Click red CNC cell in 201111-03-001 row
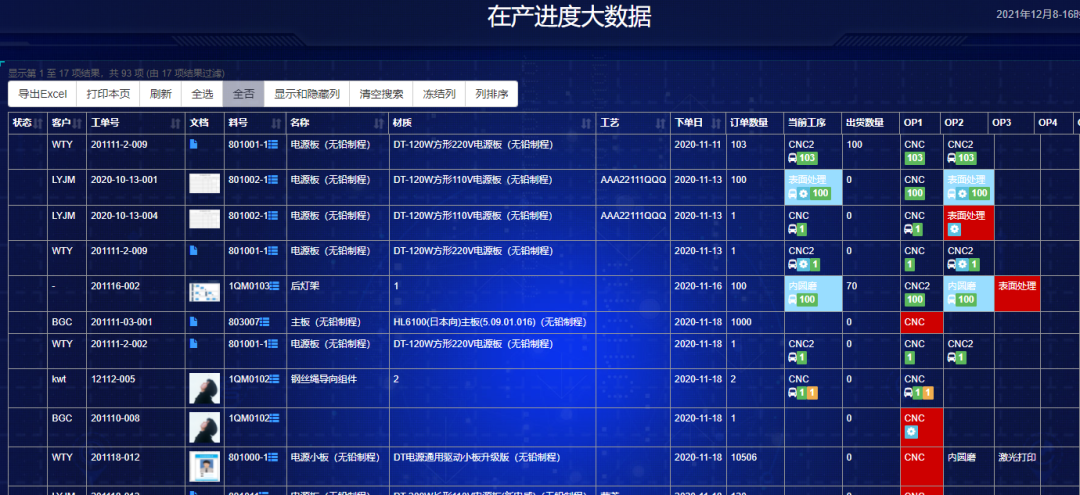Screen dimensions: 1080x495 (922, 322)
